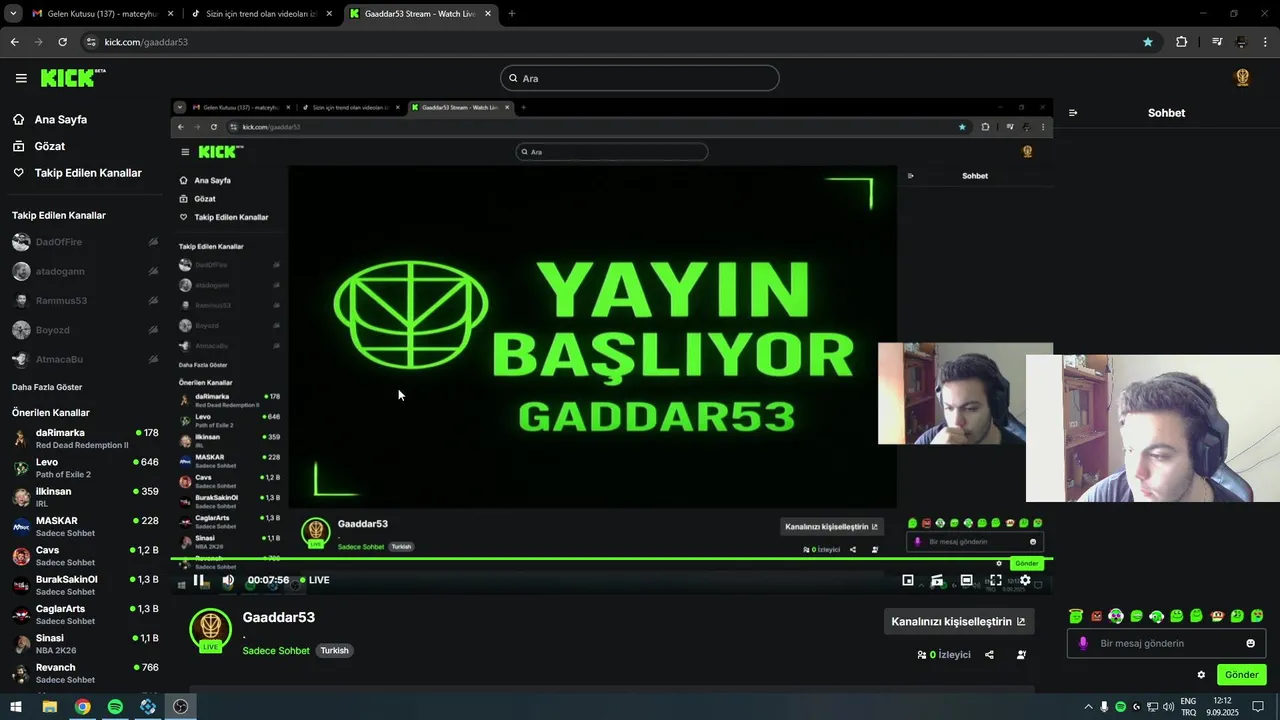Enter fullscreen video mode
Screen dimensions: 1280x720
point(996,580)
